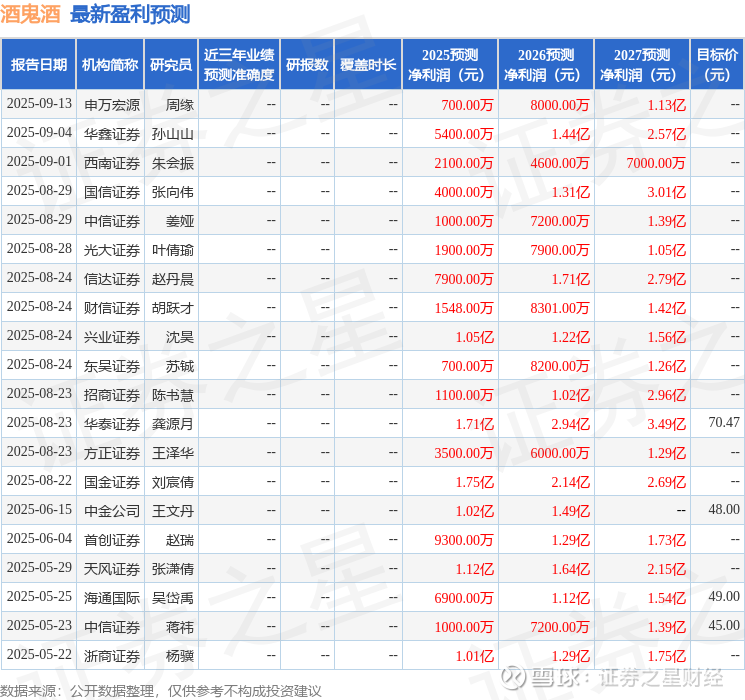Image resolution: width=745 pixels, height=700 pixels.
Task: Click the 5400.00万 profit value
Action: pyautogui.click(x=464, y=134)
